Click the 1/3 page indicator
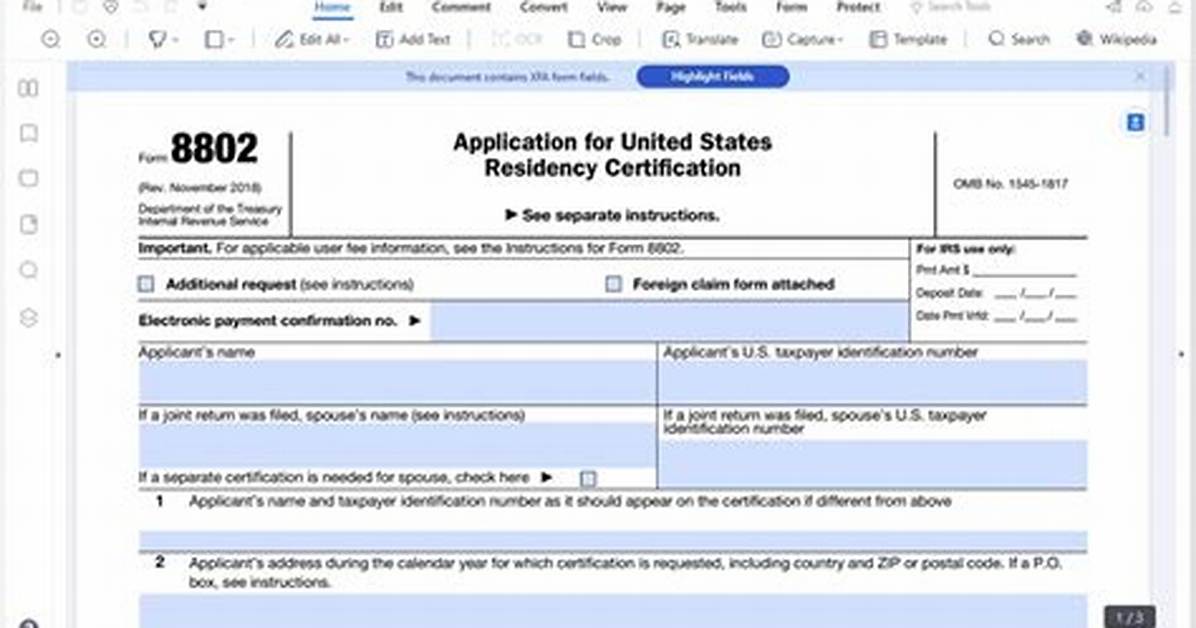The image size is (1196, 628). (x=1130, y=617)
